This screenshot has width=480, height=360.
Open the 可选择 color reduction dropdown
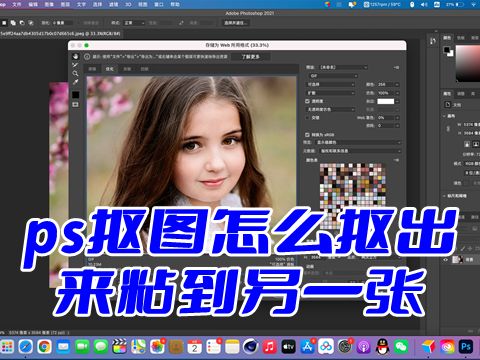(x=330, y=85)
